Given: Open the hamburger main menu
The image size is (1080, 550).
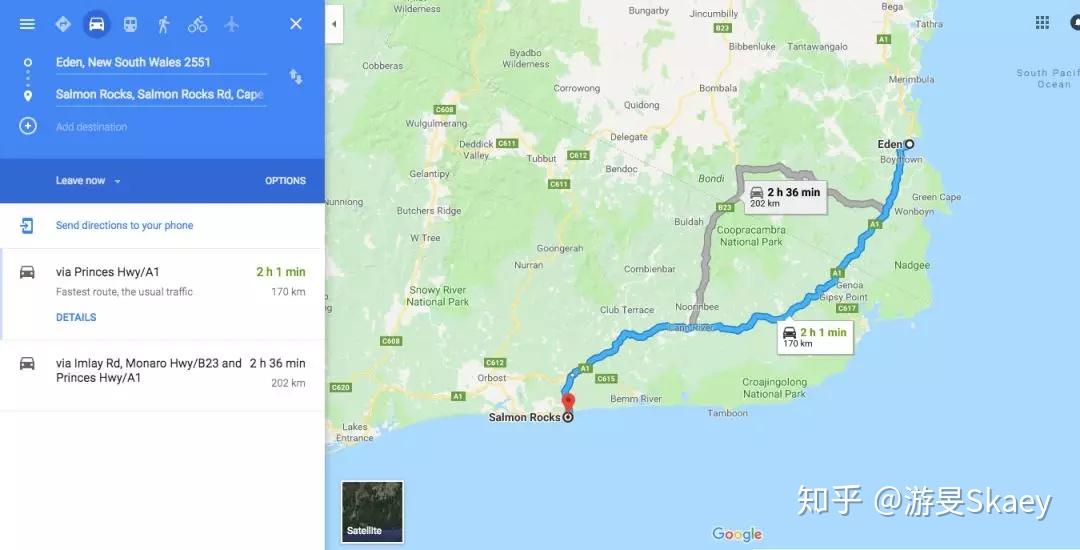Looking at the screenshot, I should (27, 24).
